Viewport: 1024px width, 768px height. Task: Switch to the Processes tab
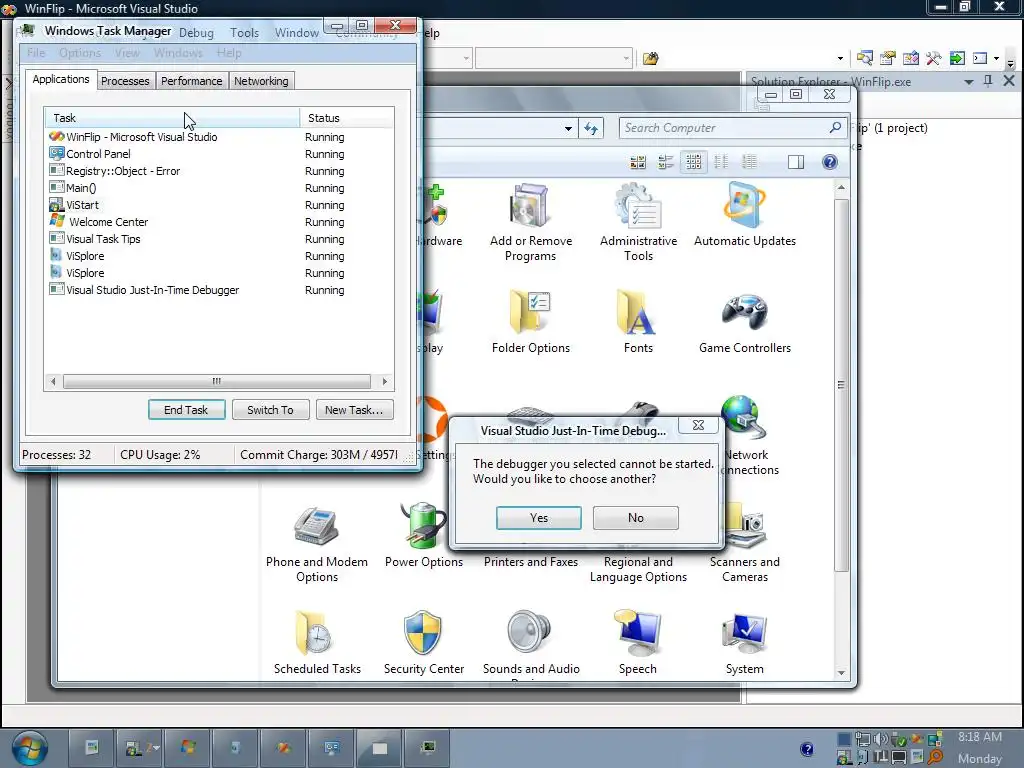coord(125,81)
